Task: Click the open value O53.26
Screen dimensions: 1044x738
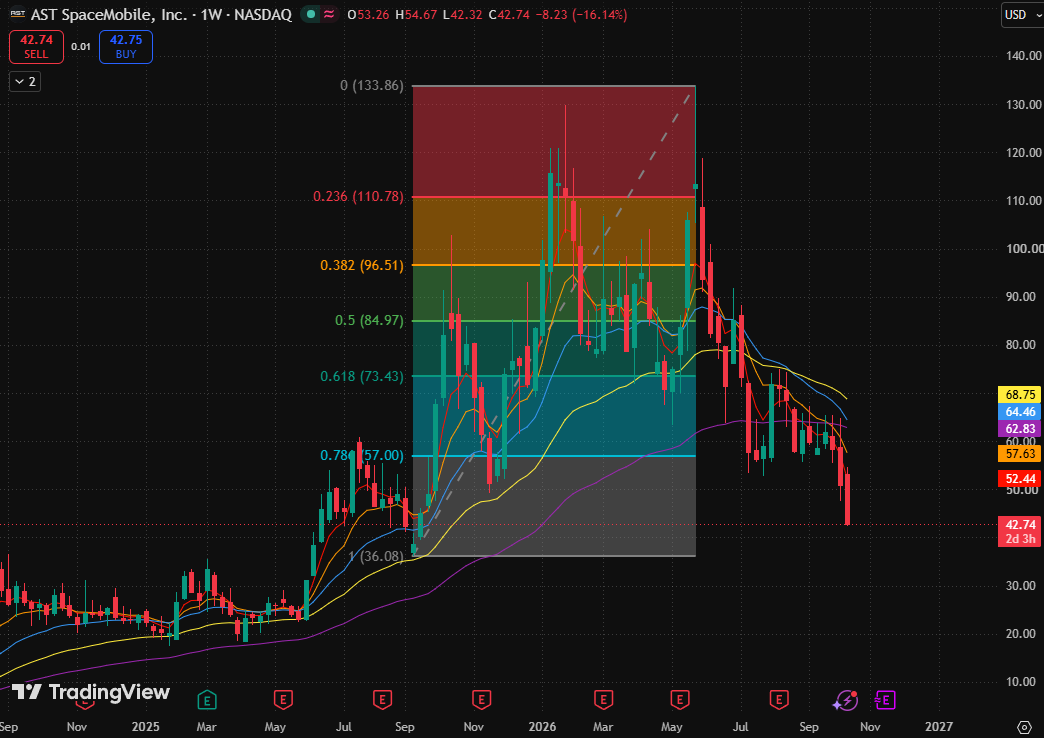Action: 368,15
